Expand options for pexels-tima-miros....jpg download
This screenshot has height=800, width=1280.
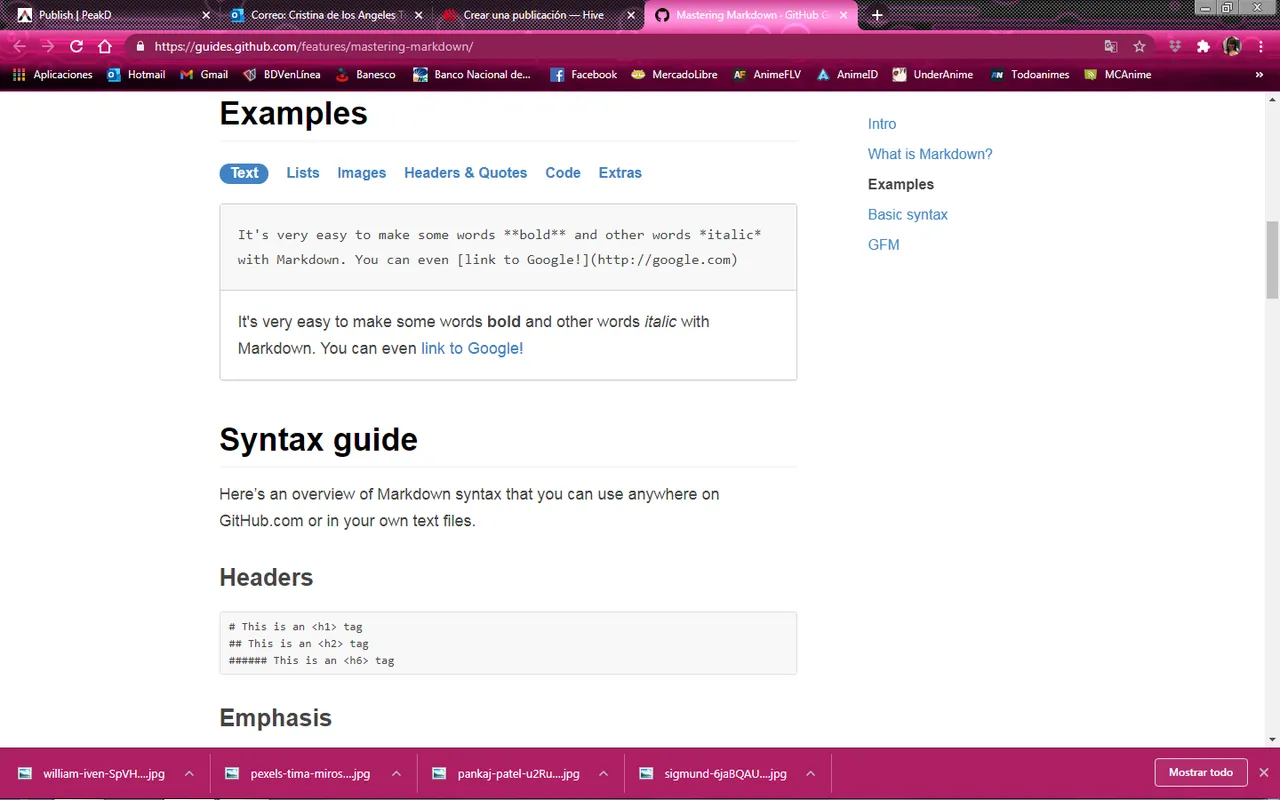396,773
